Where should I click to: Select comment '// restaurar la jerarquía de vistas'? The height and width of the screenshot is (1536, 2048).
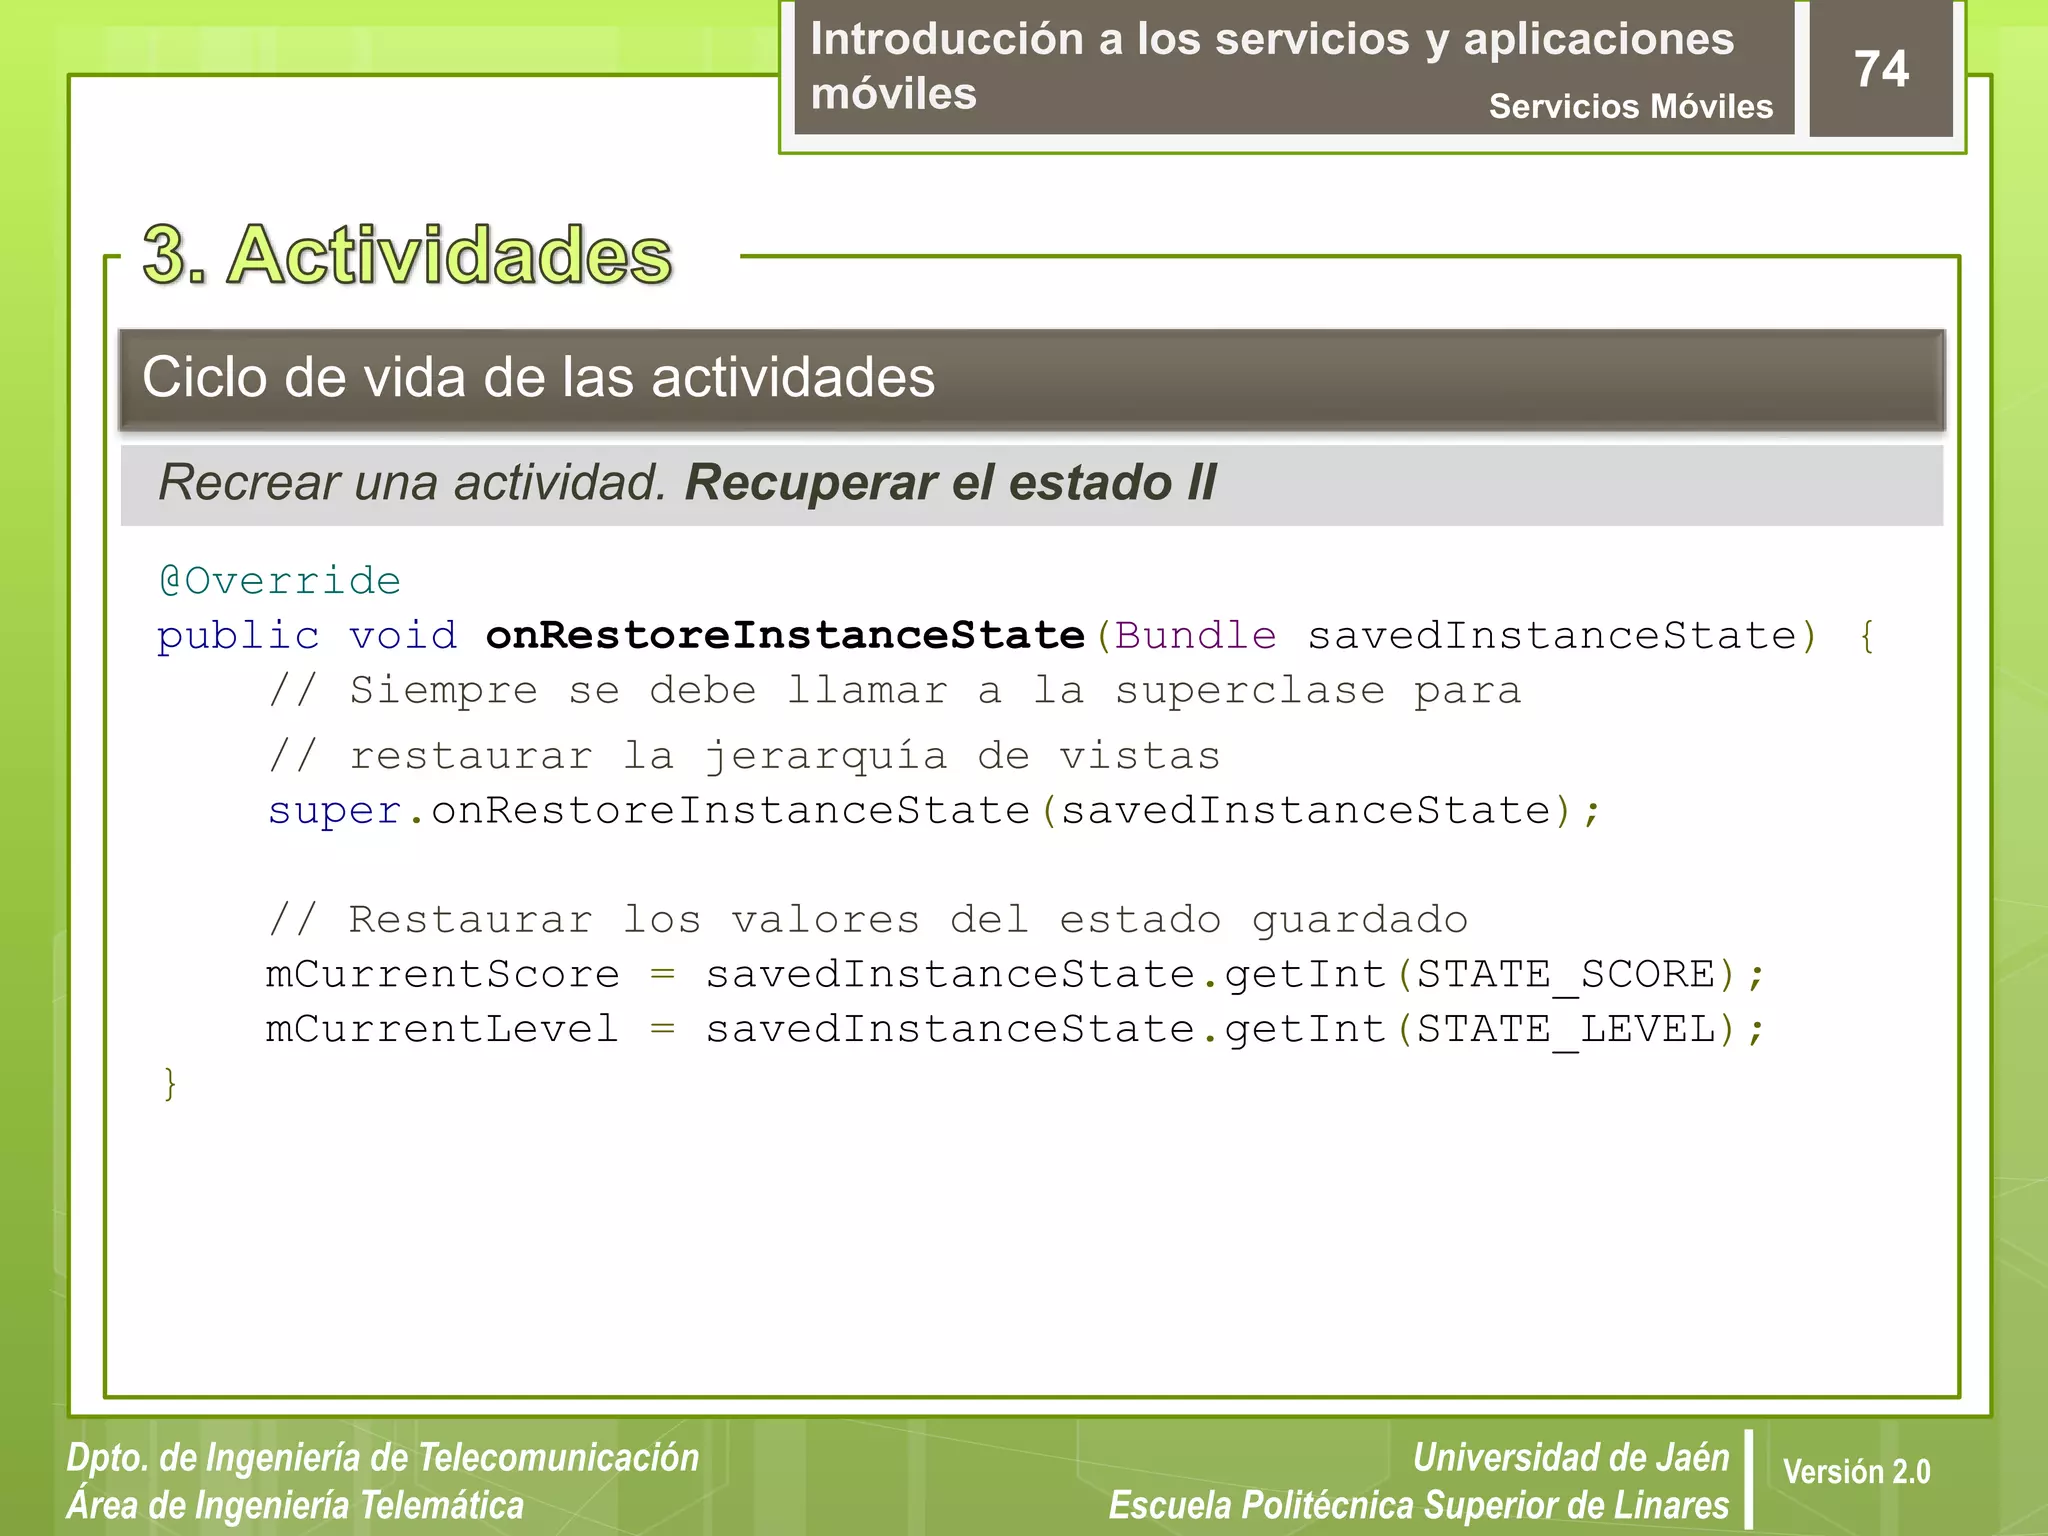pyautogui.click(x=744, y=756)
